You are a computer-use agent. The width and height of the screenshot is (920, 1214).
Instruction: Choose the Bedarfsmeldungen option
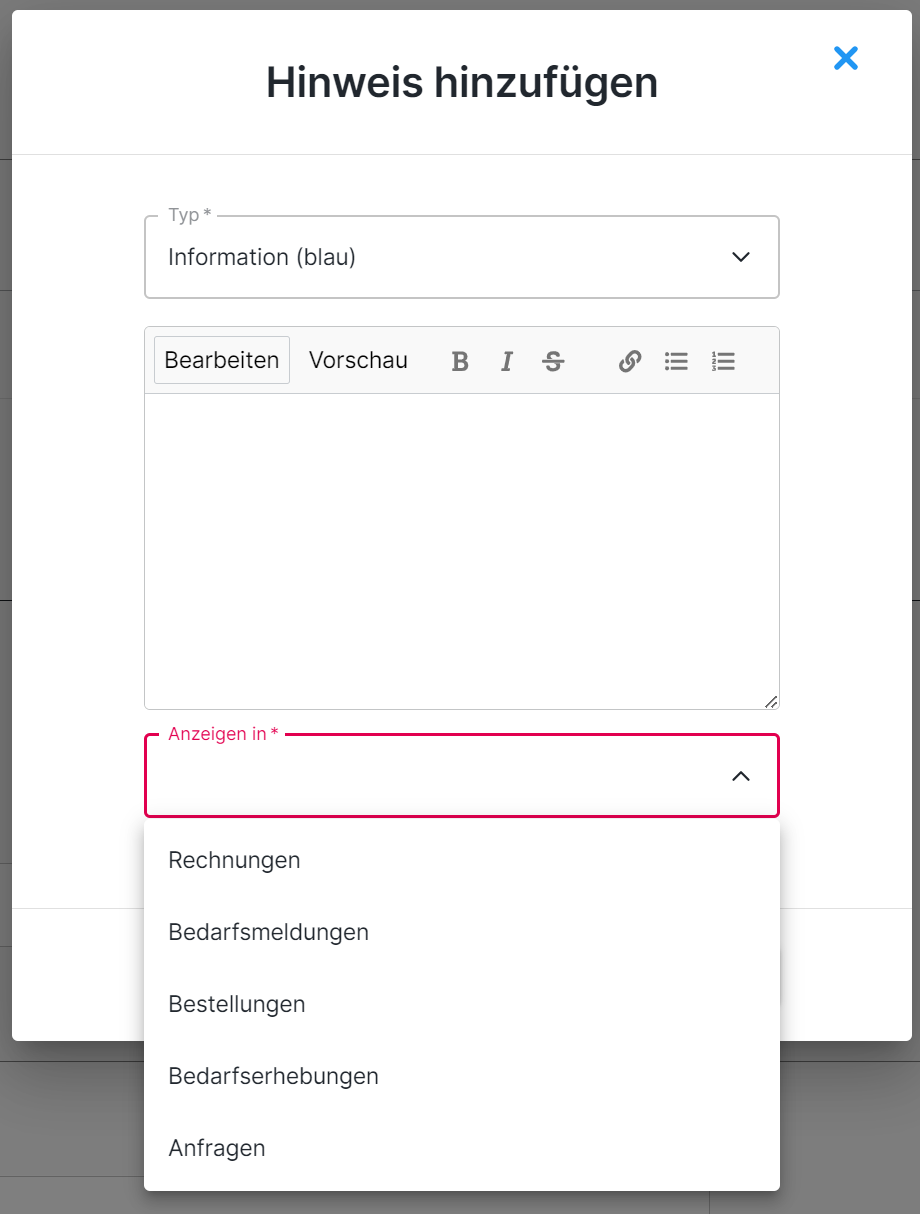[x=268, y=932]
